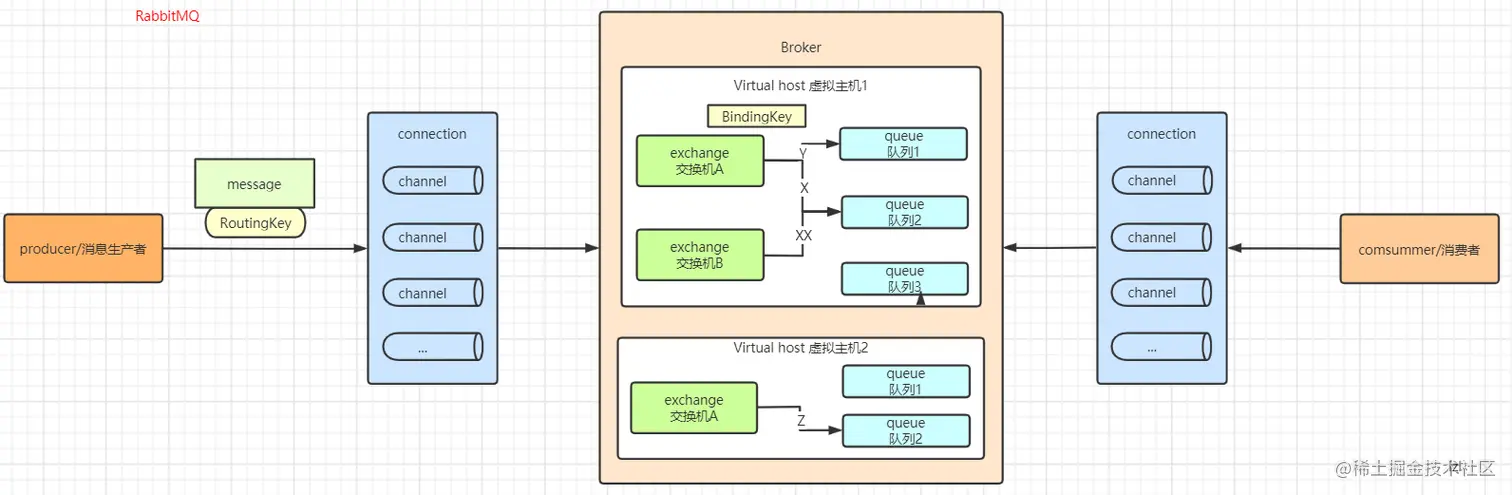
Task: Select the middle channel cylinder in the consumer-side connection
Action: (1162, 237)
